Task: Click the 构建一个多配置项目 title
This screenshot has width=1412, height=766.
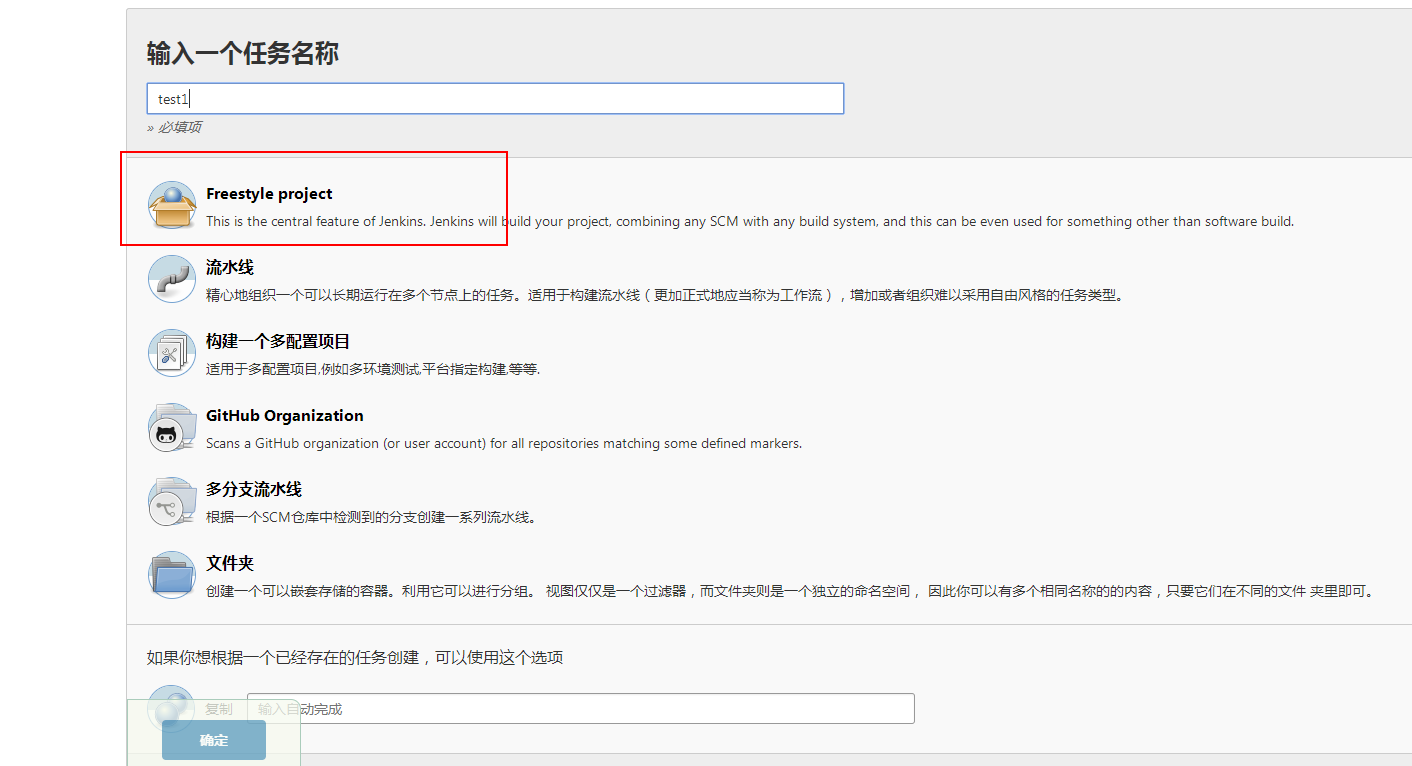Action: (x=278, y=342)
